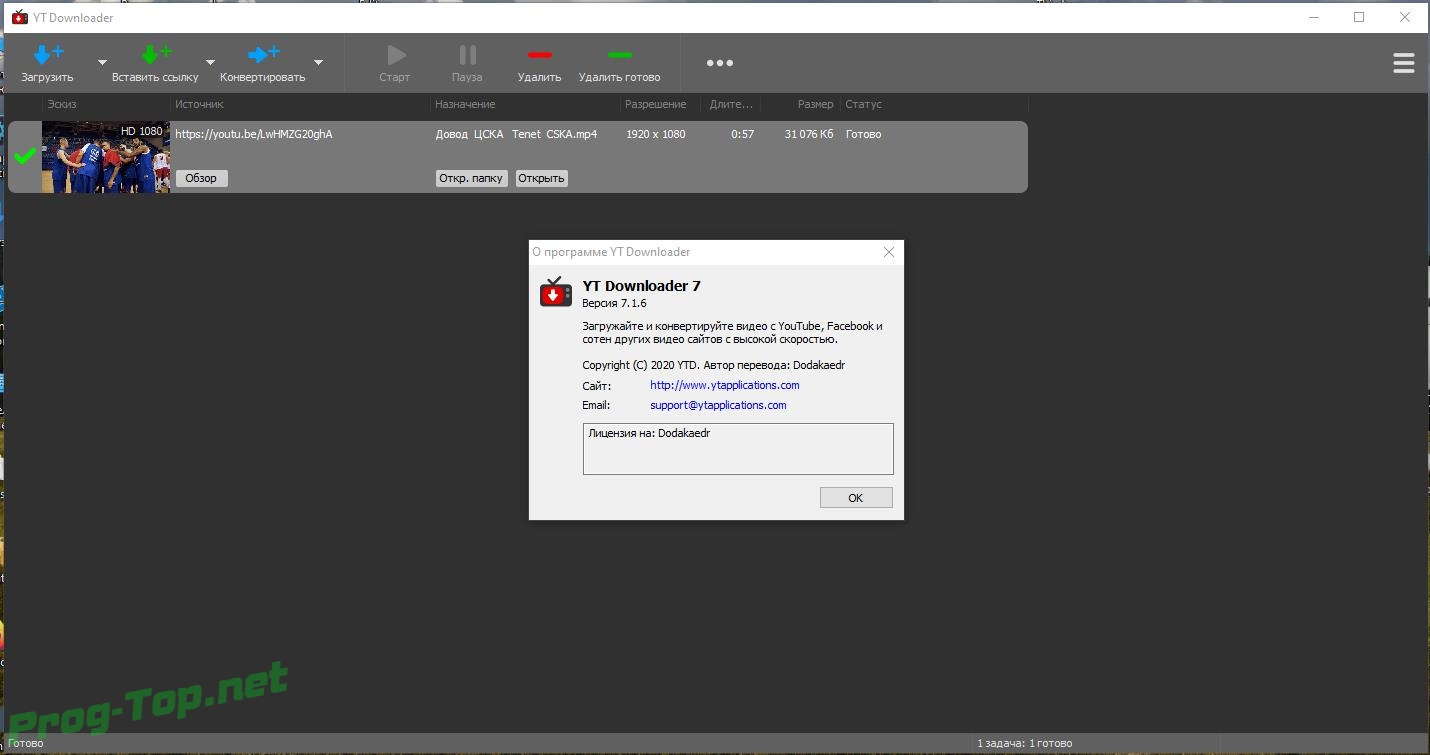Click the Вставить ссылку paste link icon
Image resolution: width=1430 pixels, height=755 pixels.
point(156,54)
